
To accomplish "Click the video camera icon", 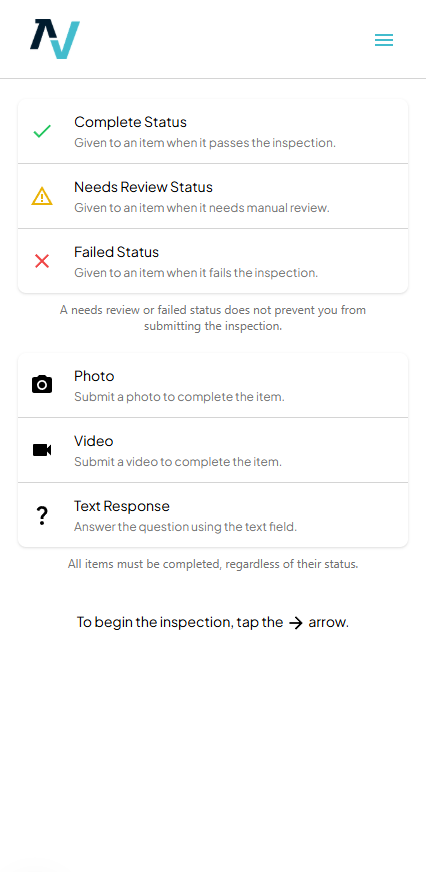I will (42, 450).
